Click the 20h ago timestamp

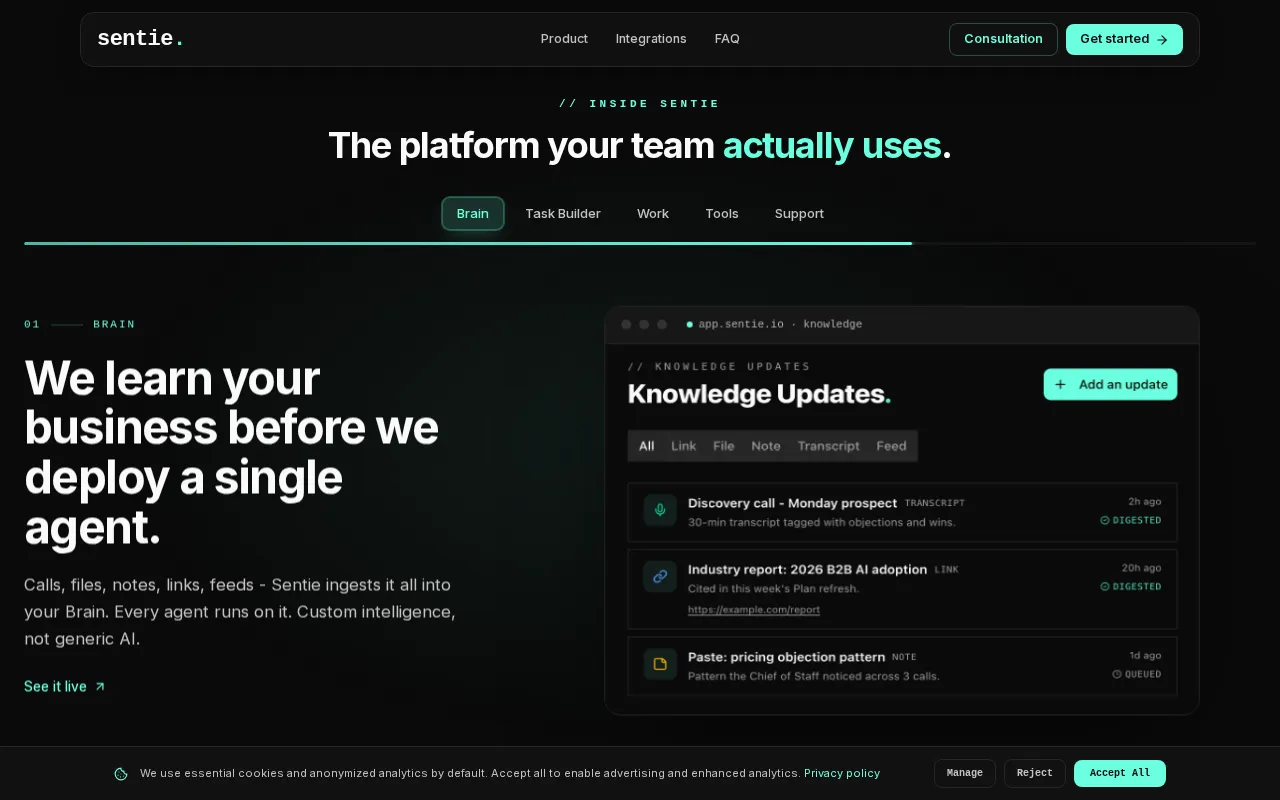tap(1142, 568)
